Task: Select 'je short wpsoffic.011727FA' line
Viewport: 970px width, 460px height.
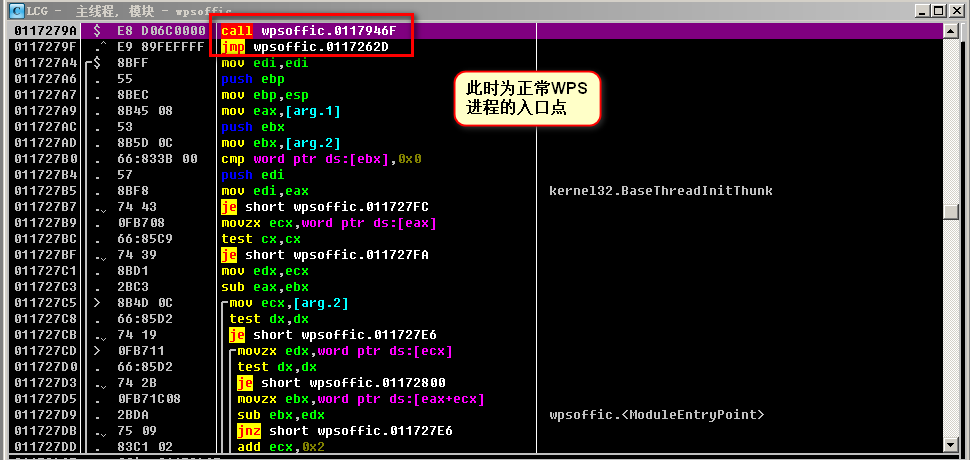Action: point(324,255)
